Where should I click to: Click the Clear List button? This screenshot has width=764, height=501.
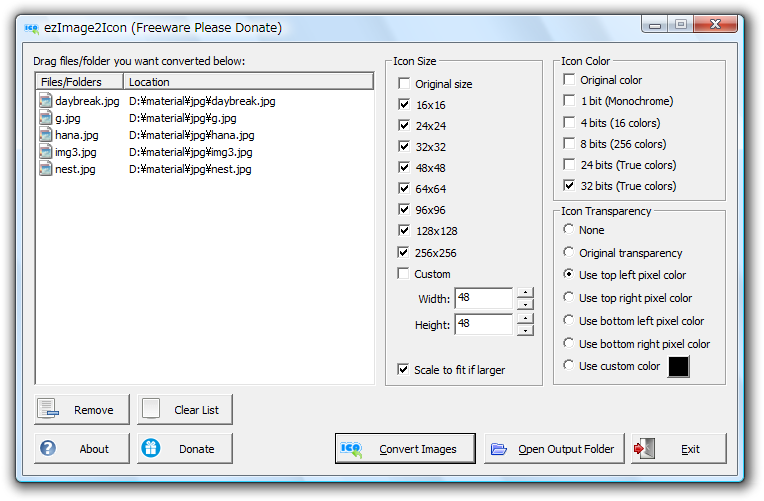coord(185,409)
